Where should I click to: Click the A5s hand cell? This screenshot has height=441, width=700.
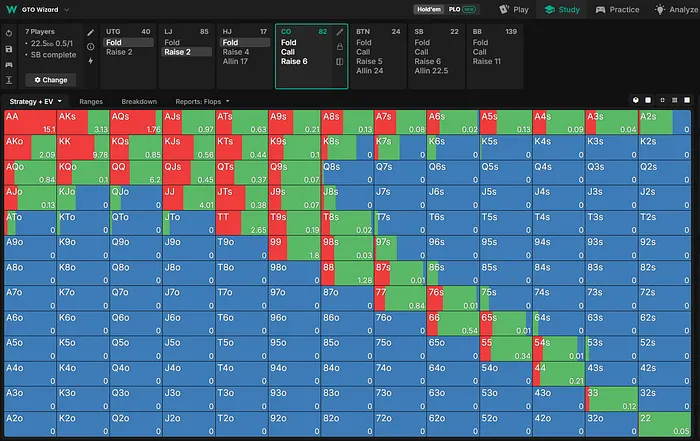tap(506, 122)
